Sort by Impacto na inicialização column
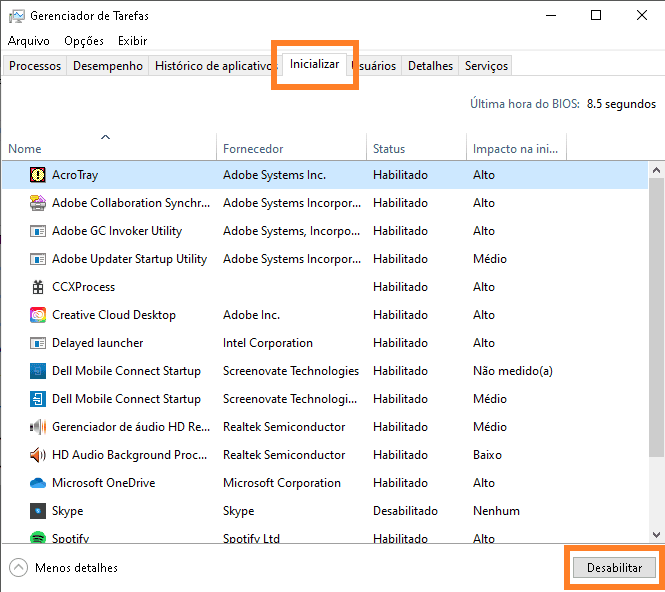This screenshot has height=592, width=665. 515,149
